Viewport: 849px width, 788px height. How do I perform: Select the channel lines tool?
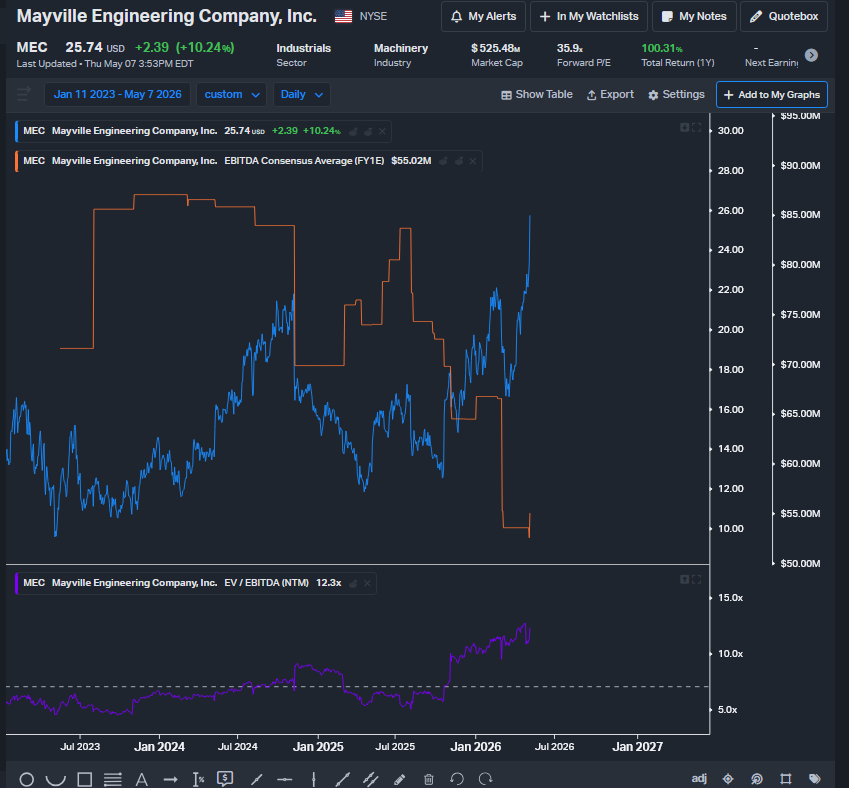(x=371, y=779)
